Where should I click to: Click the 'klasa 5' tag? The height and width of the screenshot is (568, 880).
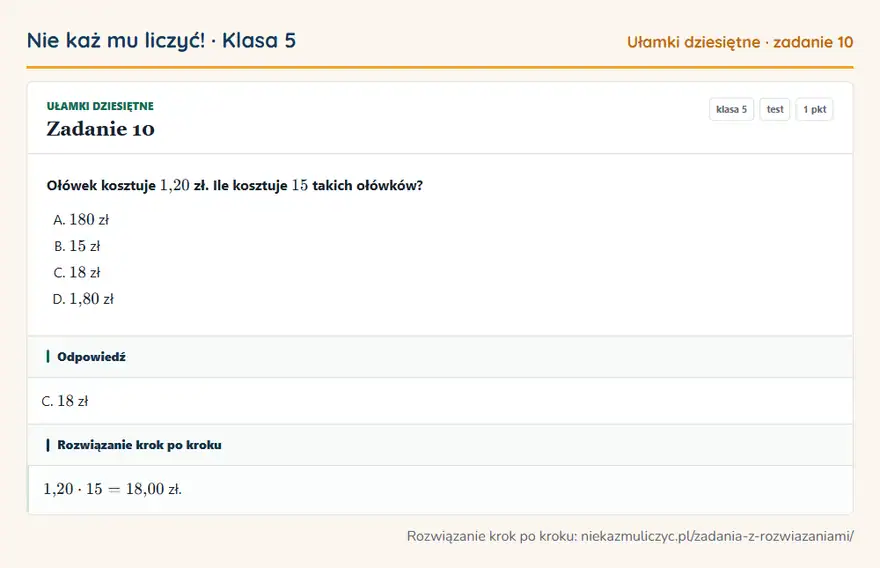(x=731, y=109)
